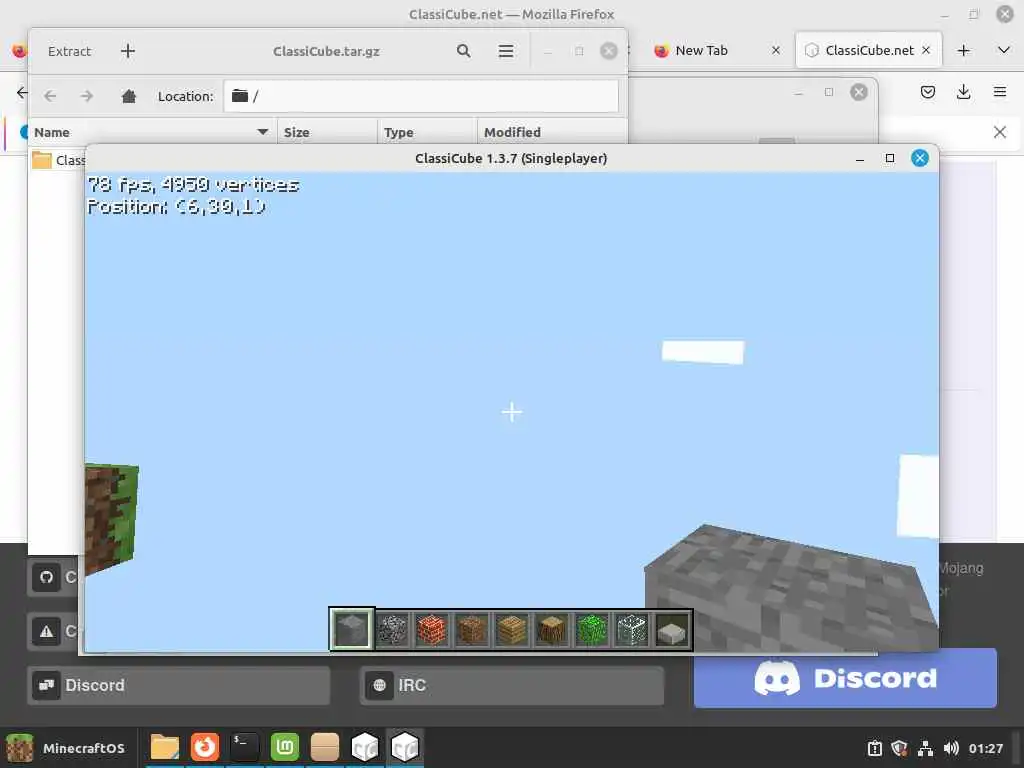Open the Discord link button on the webpage
This screenshot has height=768, width=1024.
[x=179, y=685]
